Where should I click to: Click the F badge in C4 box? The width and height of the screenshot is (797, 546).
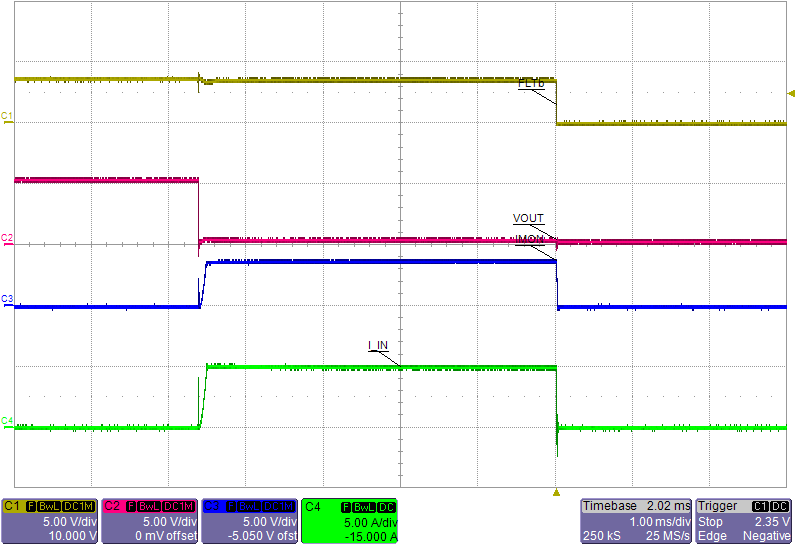[346, 507]
